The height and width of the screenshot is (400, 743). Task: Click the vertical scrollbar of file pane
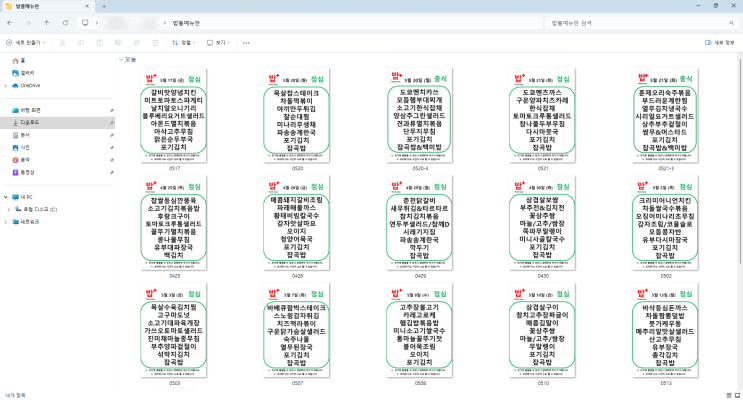740,159
